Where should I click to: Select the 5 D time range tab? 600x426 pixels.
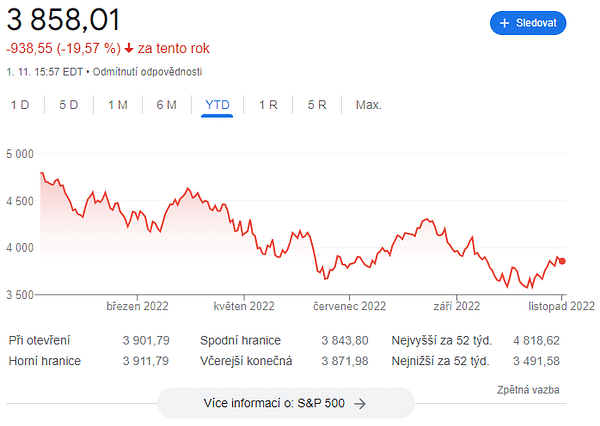[x=68, y=105]
